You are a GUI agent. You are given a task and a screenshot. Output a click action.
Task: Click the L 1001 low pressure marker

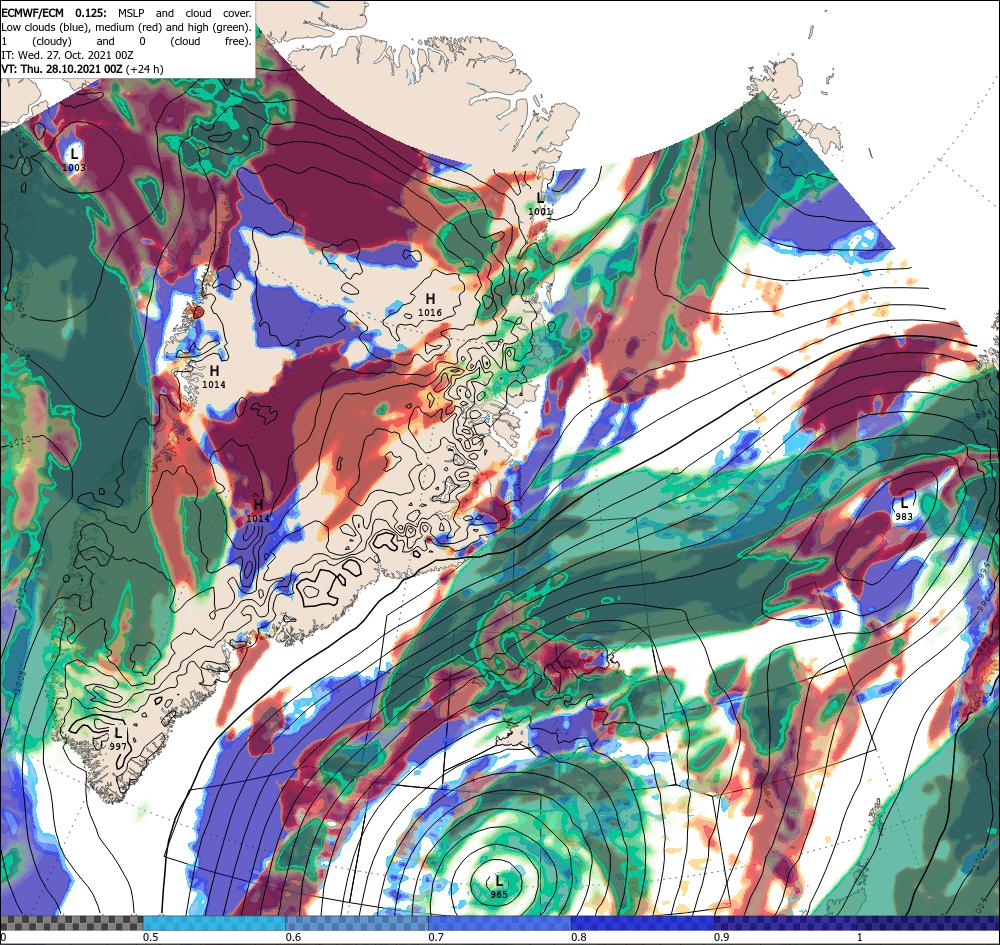coord(540,203)
